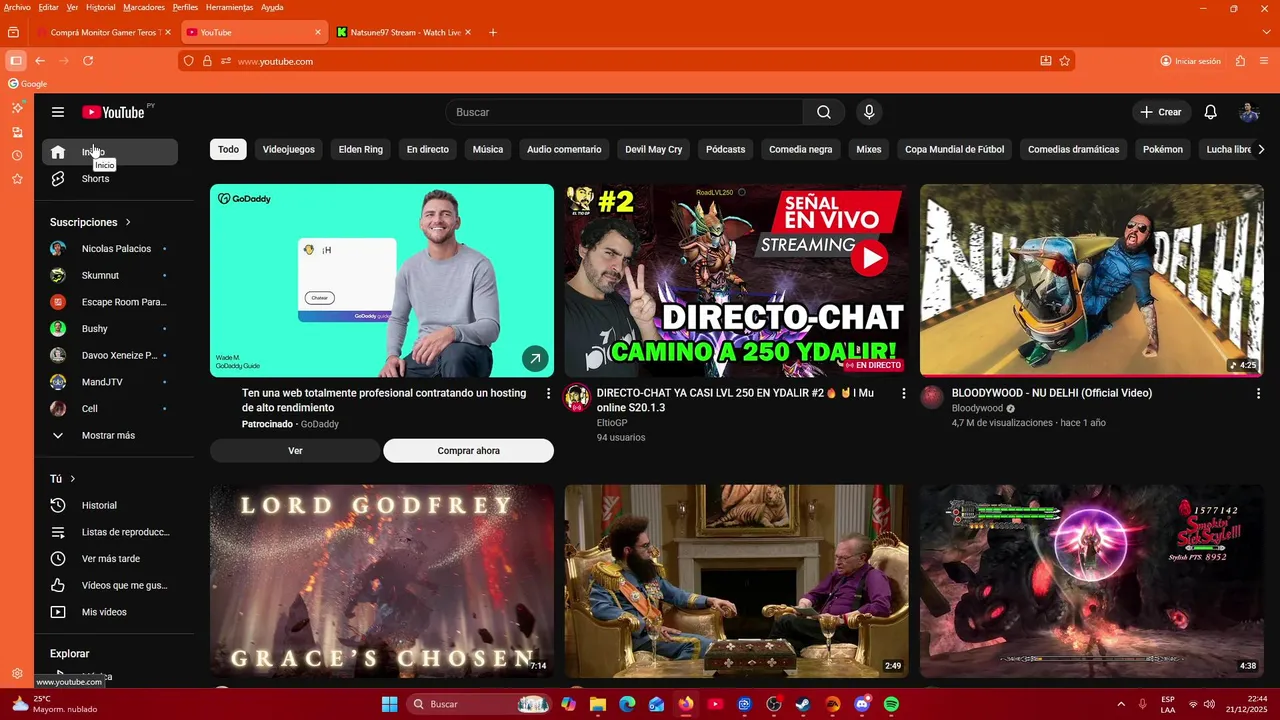Go to Shorts in the sidebar
The height and width of the screenshot is (720, 1280).
pyautogui.click(x=110, y=179)
